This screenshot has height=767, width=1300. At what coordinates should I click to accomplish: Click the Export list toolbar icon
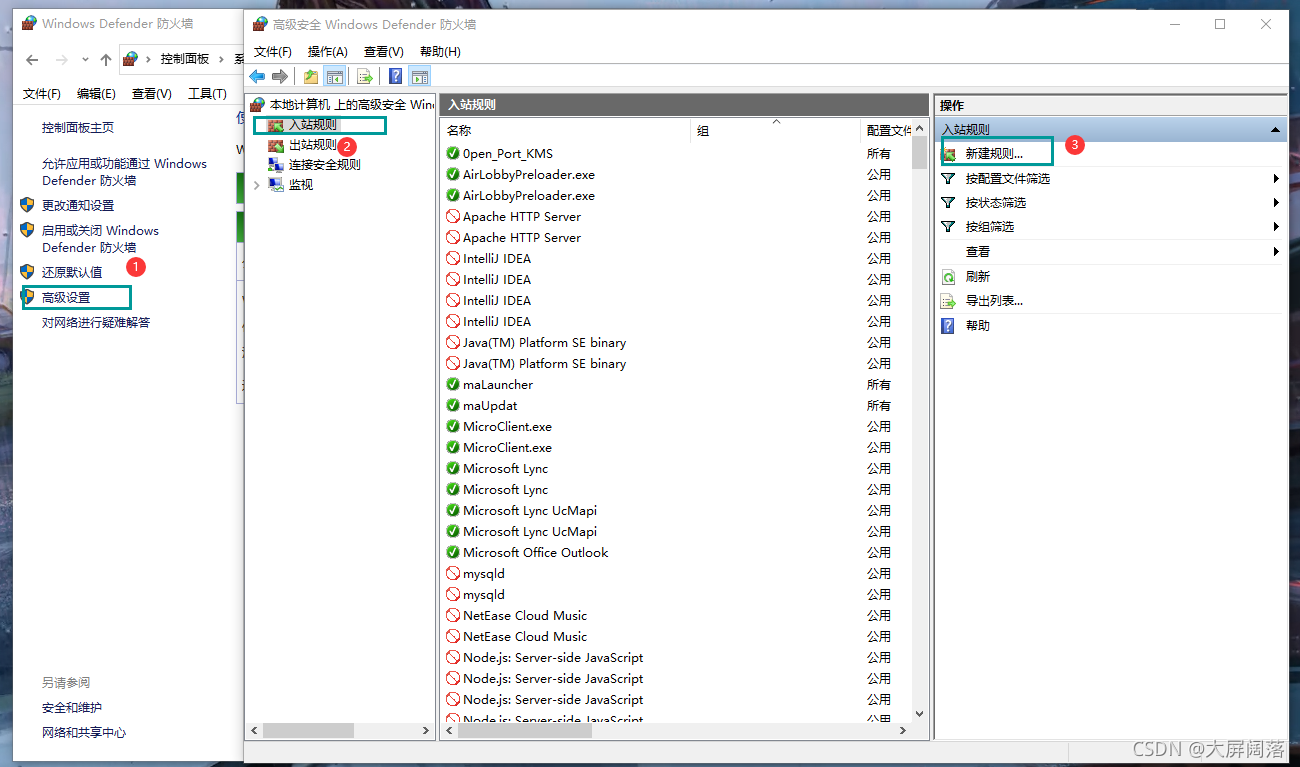pos(365,76)
